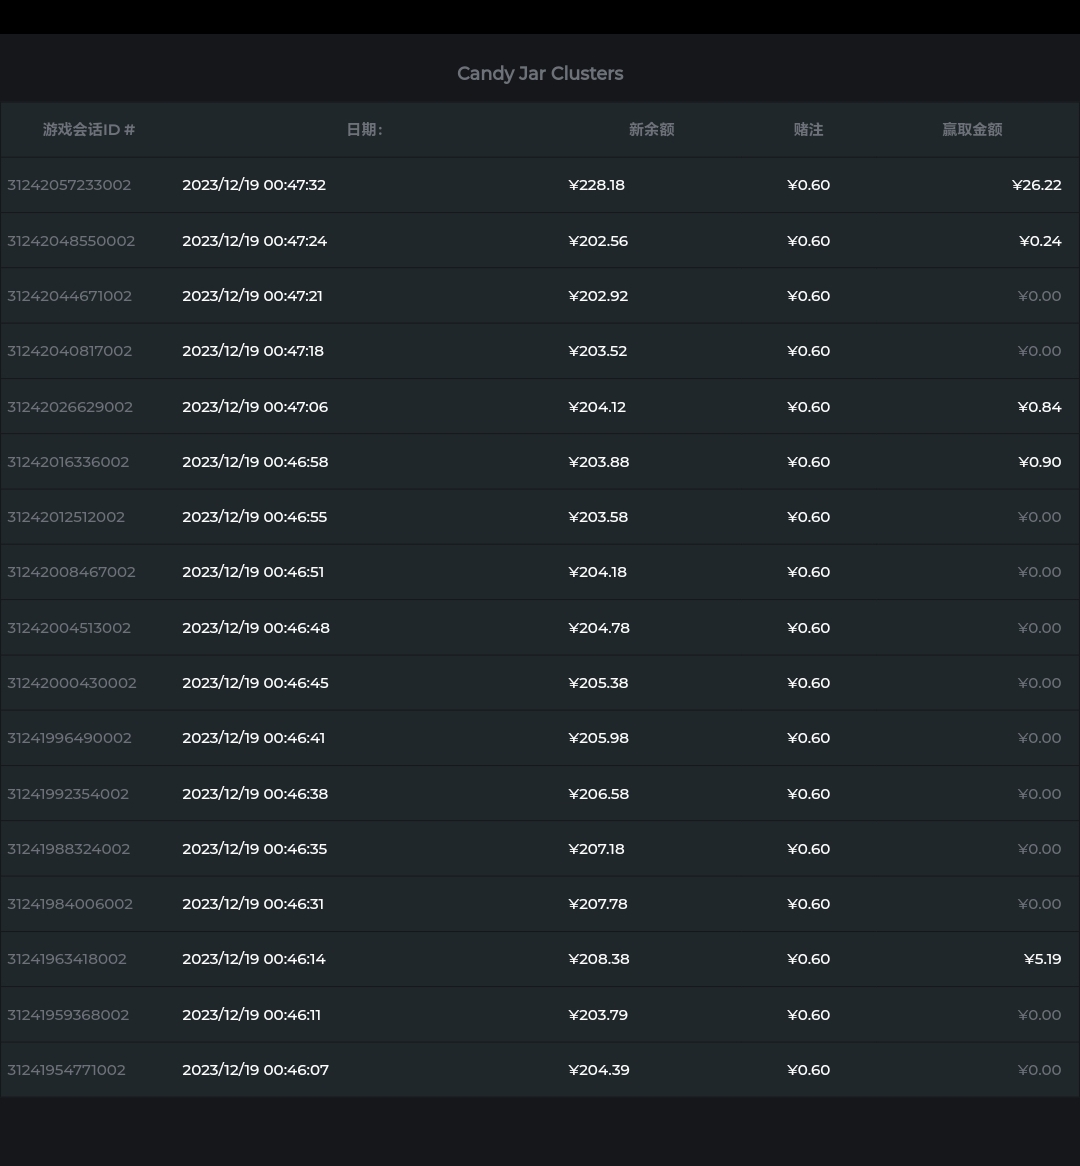The height and width of the screenshot is (1166, 1080).
Task: Click the 赌注 column header
Action: [809, 129]
